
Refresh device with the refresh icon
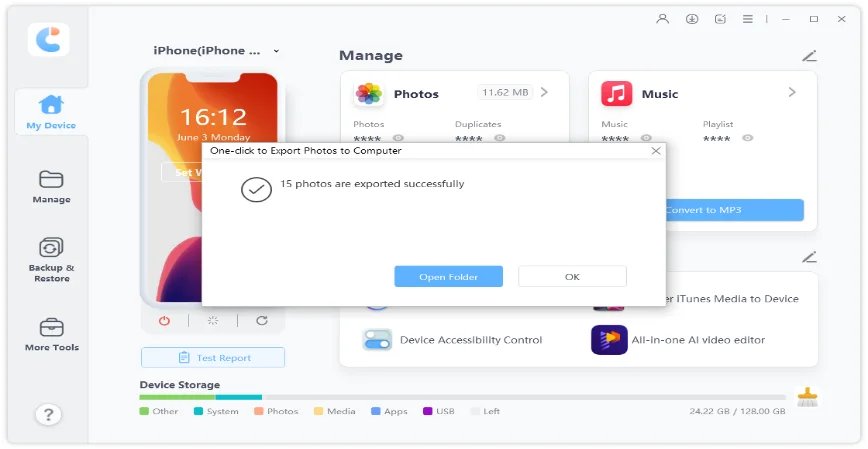(x=262, y=321)
